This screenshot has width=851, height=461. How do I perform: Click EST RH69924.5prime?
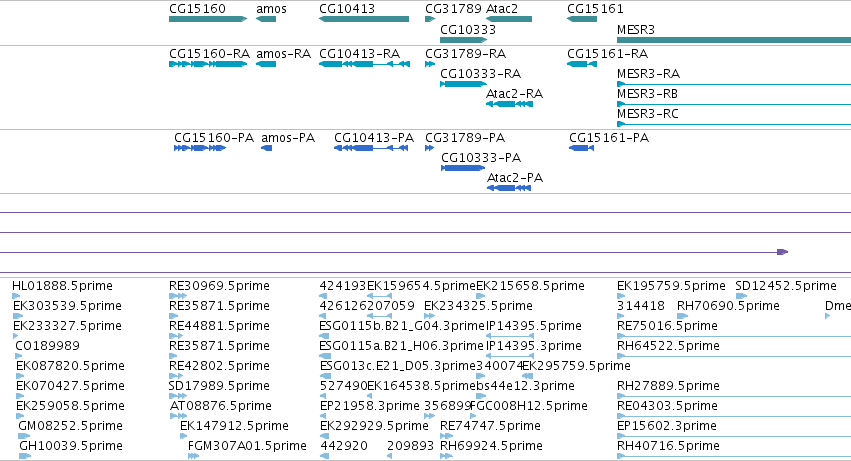tap(491, 446)
